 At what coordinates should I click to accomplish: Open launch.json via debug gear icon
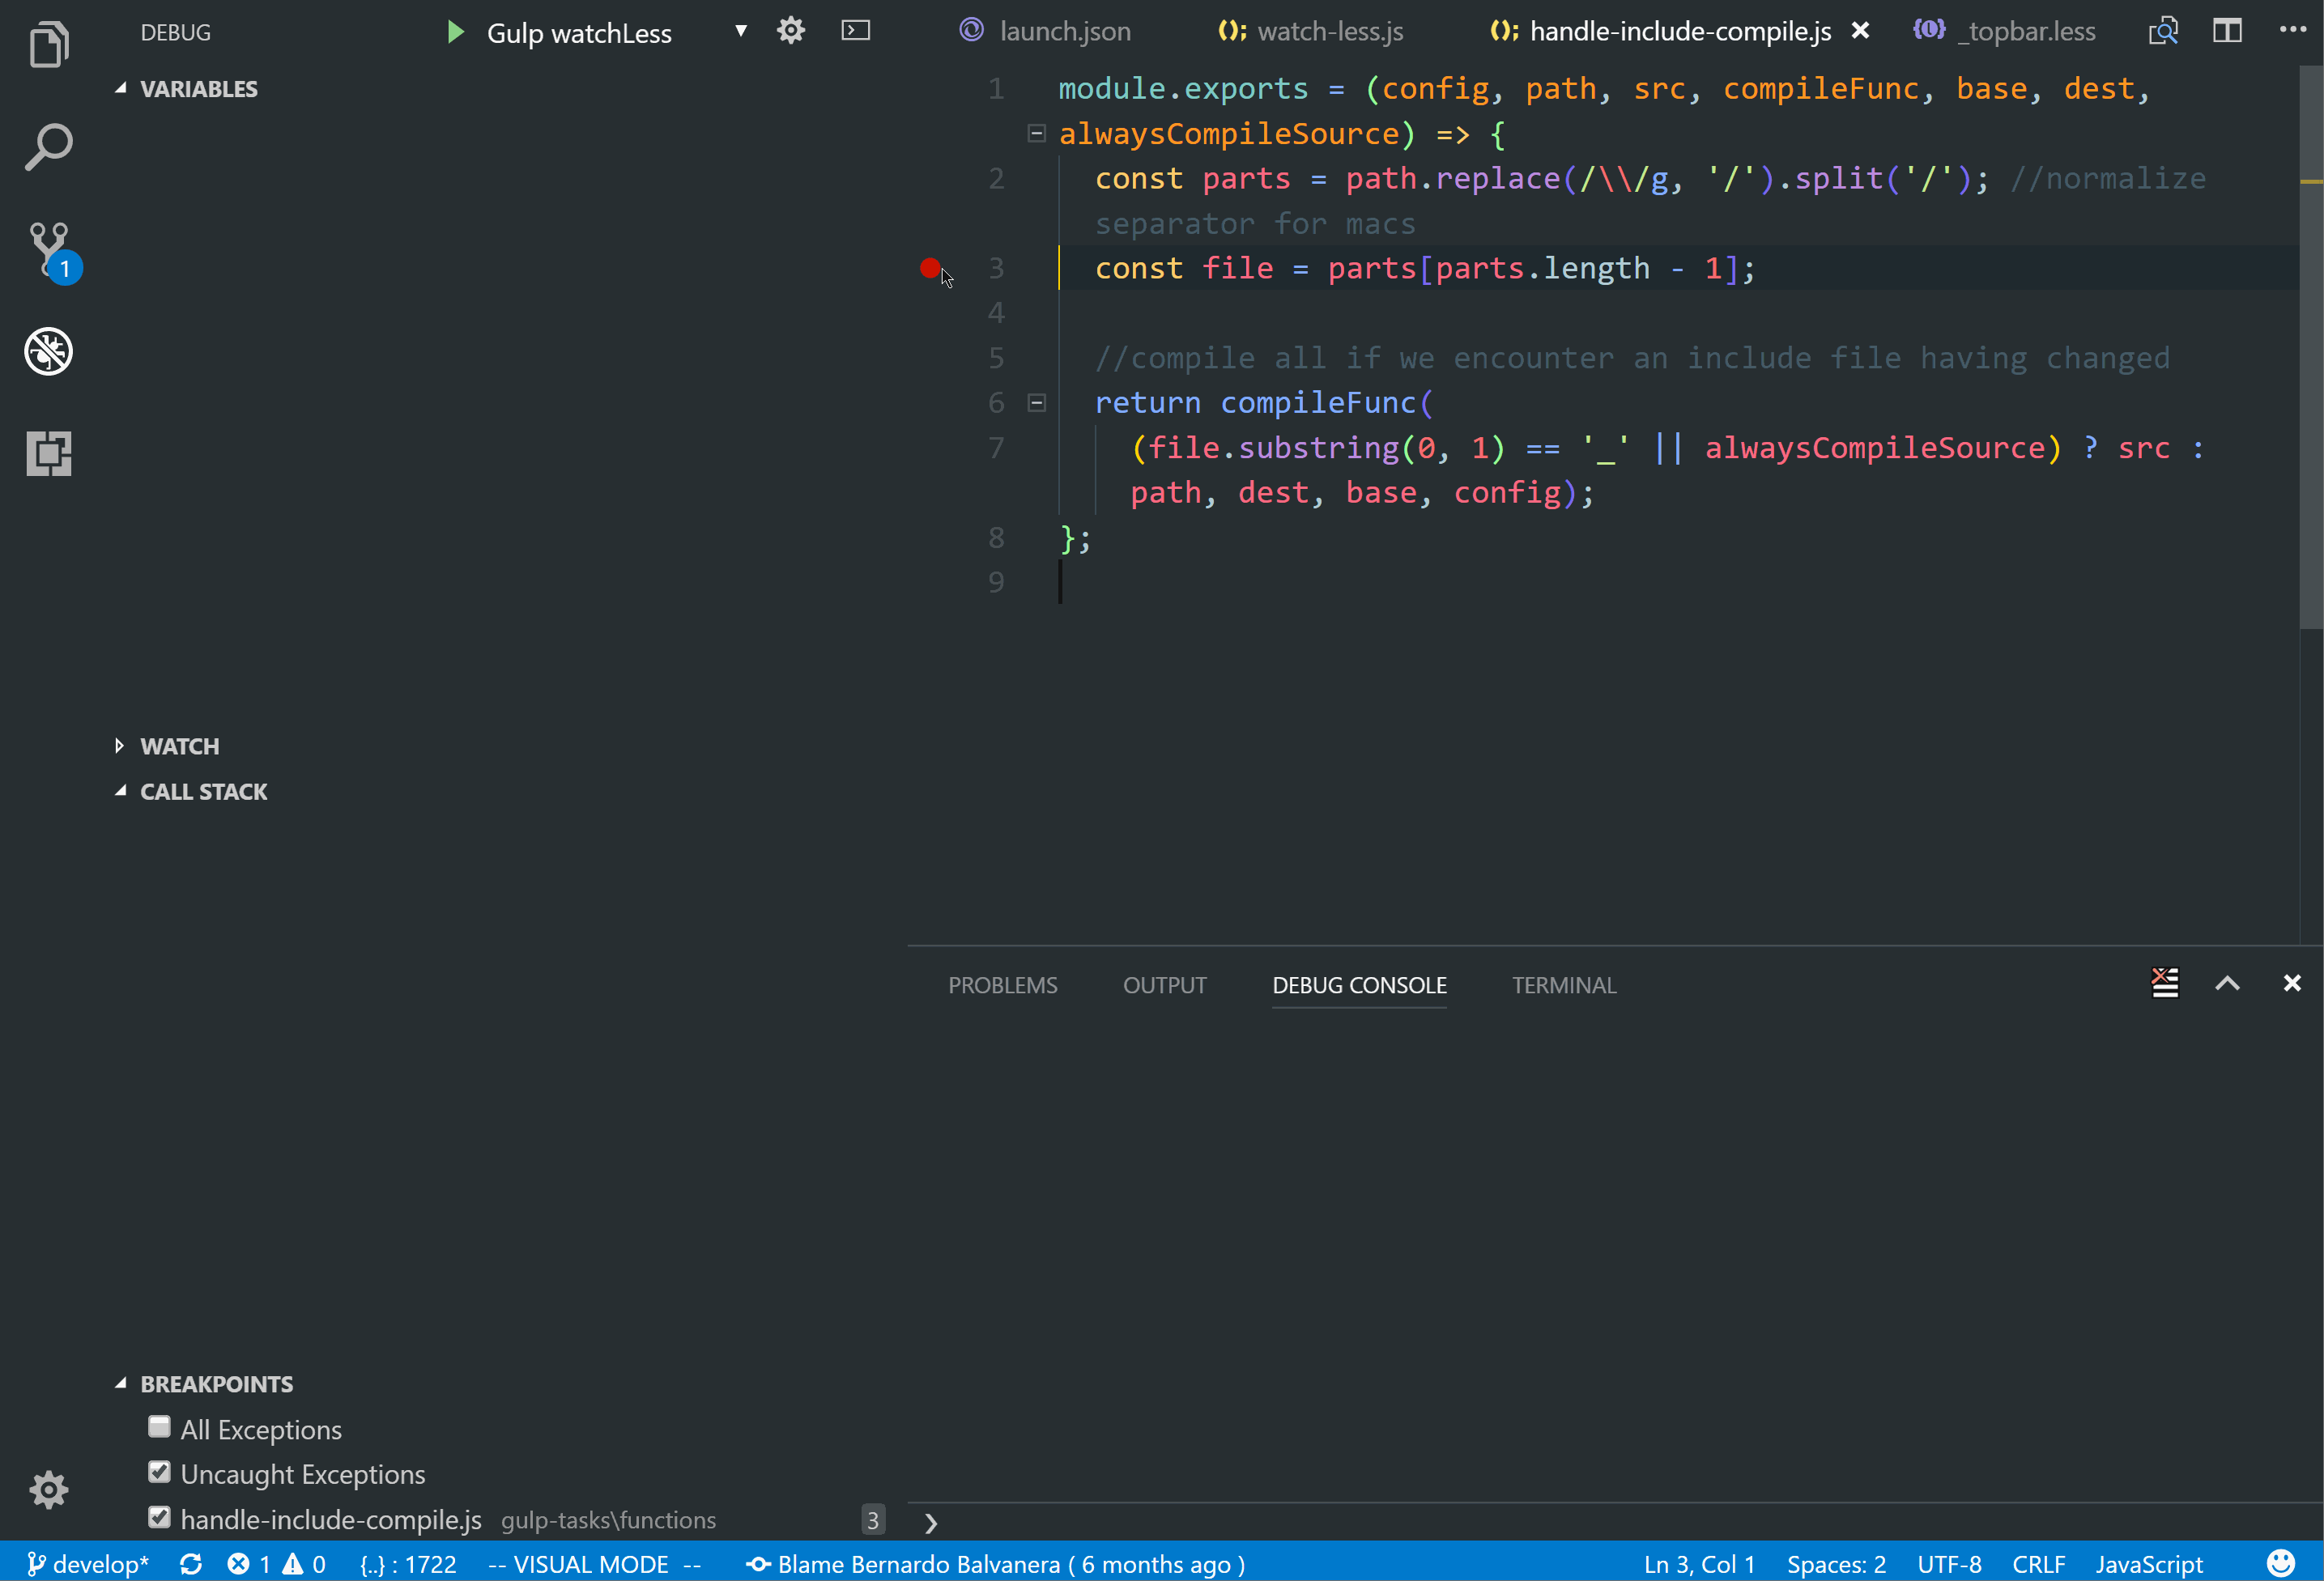tap(790, 31)
